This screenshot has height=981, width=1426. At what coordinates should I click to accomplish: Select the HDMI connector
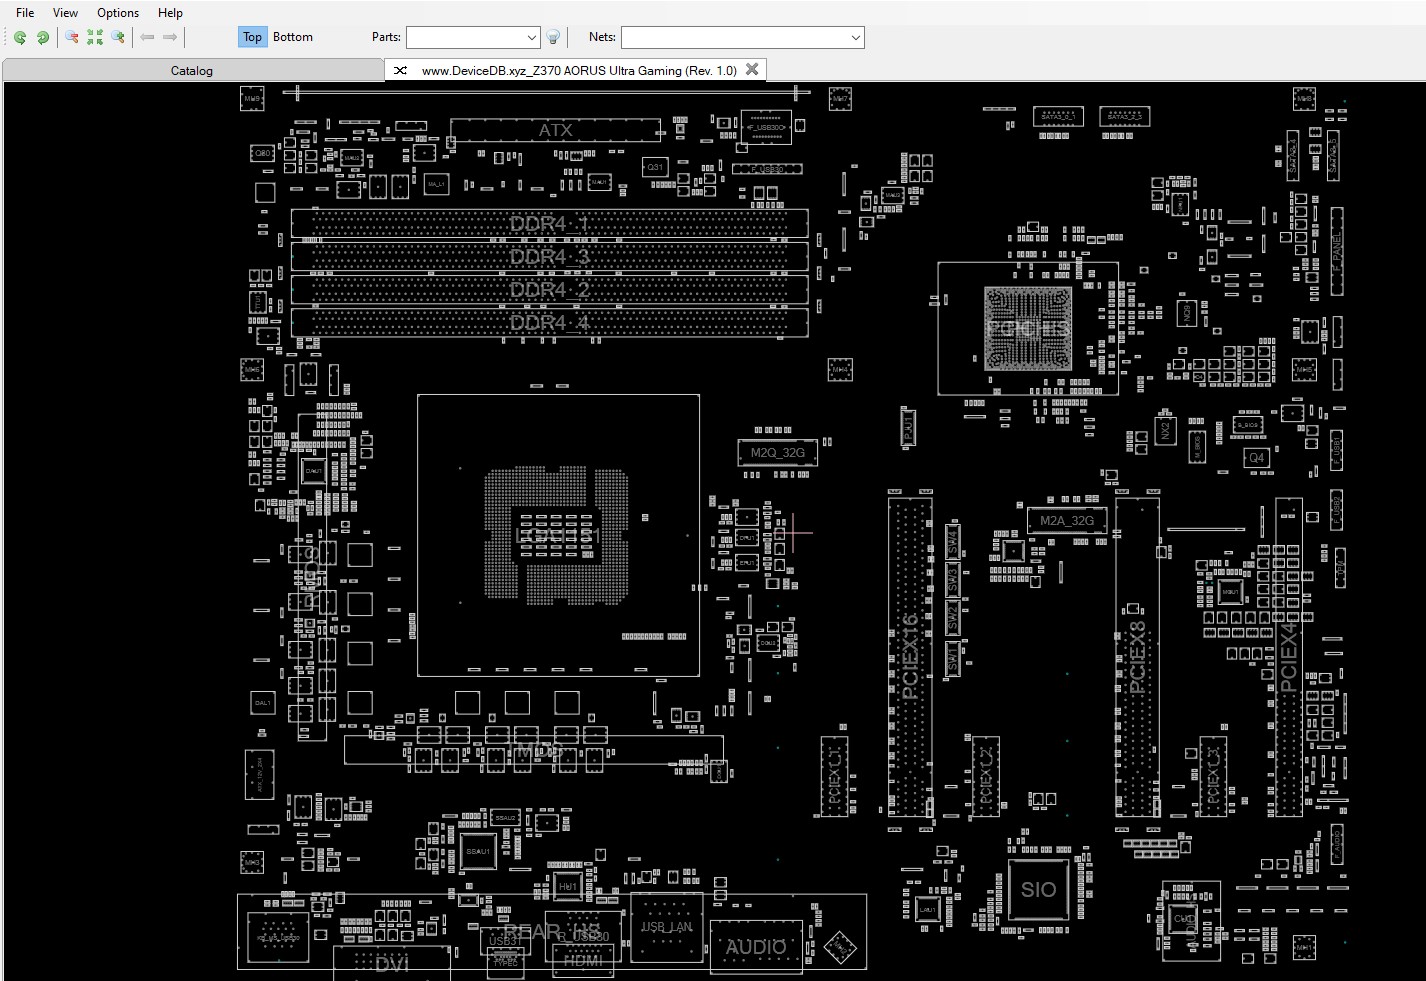coord(583,960)
